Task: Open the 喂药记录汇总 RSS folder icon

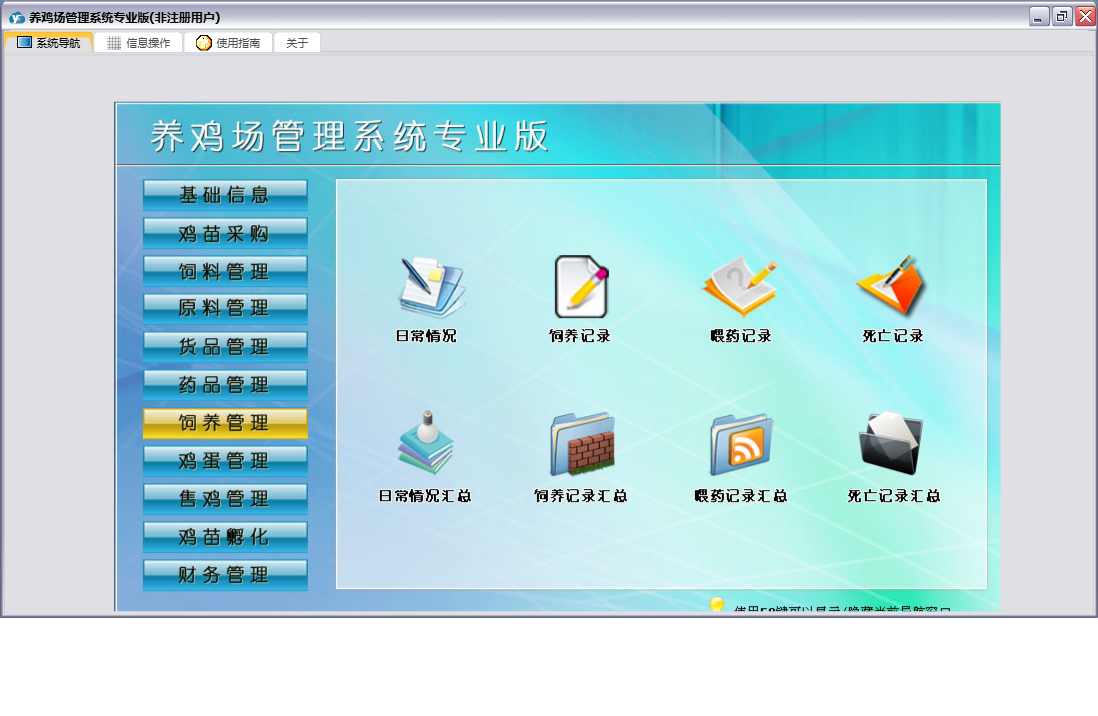Action: (741, 445)
